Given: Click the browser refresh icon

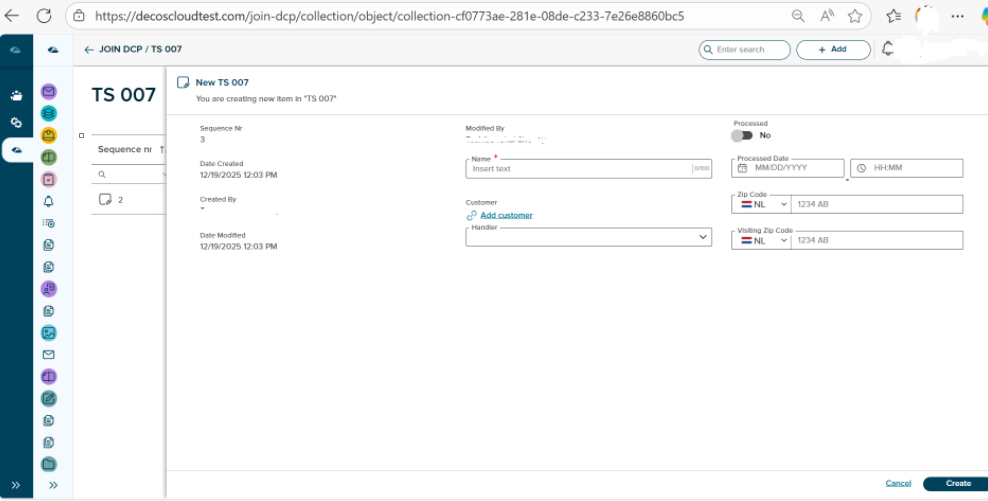Looking at the screenshot, I should coord(44,16).
